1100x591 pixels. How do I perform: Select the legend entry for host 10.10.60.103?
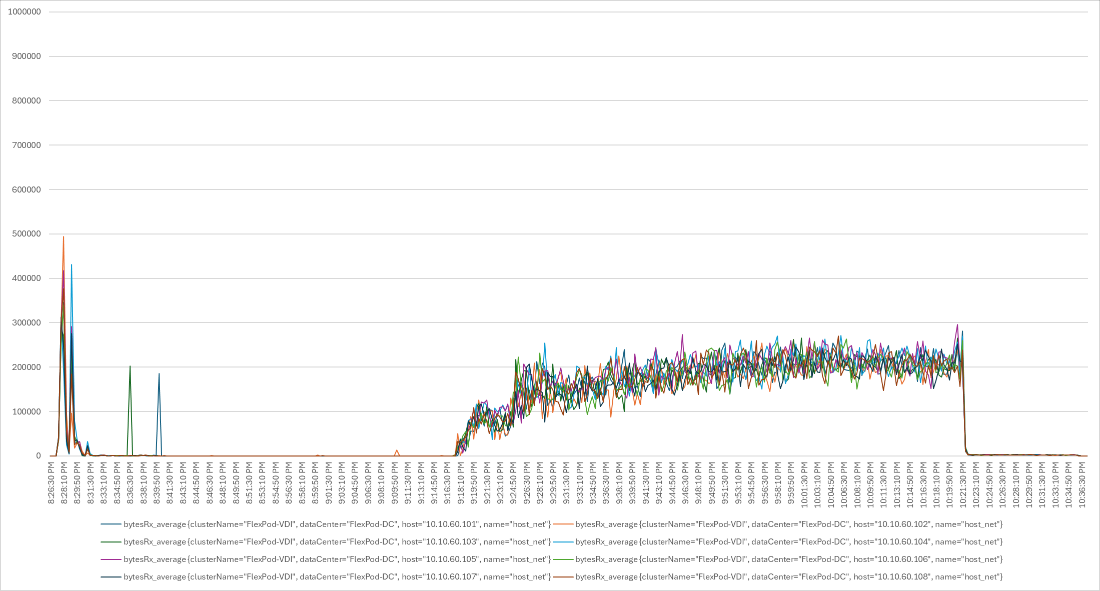326,542
